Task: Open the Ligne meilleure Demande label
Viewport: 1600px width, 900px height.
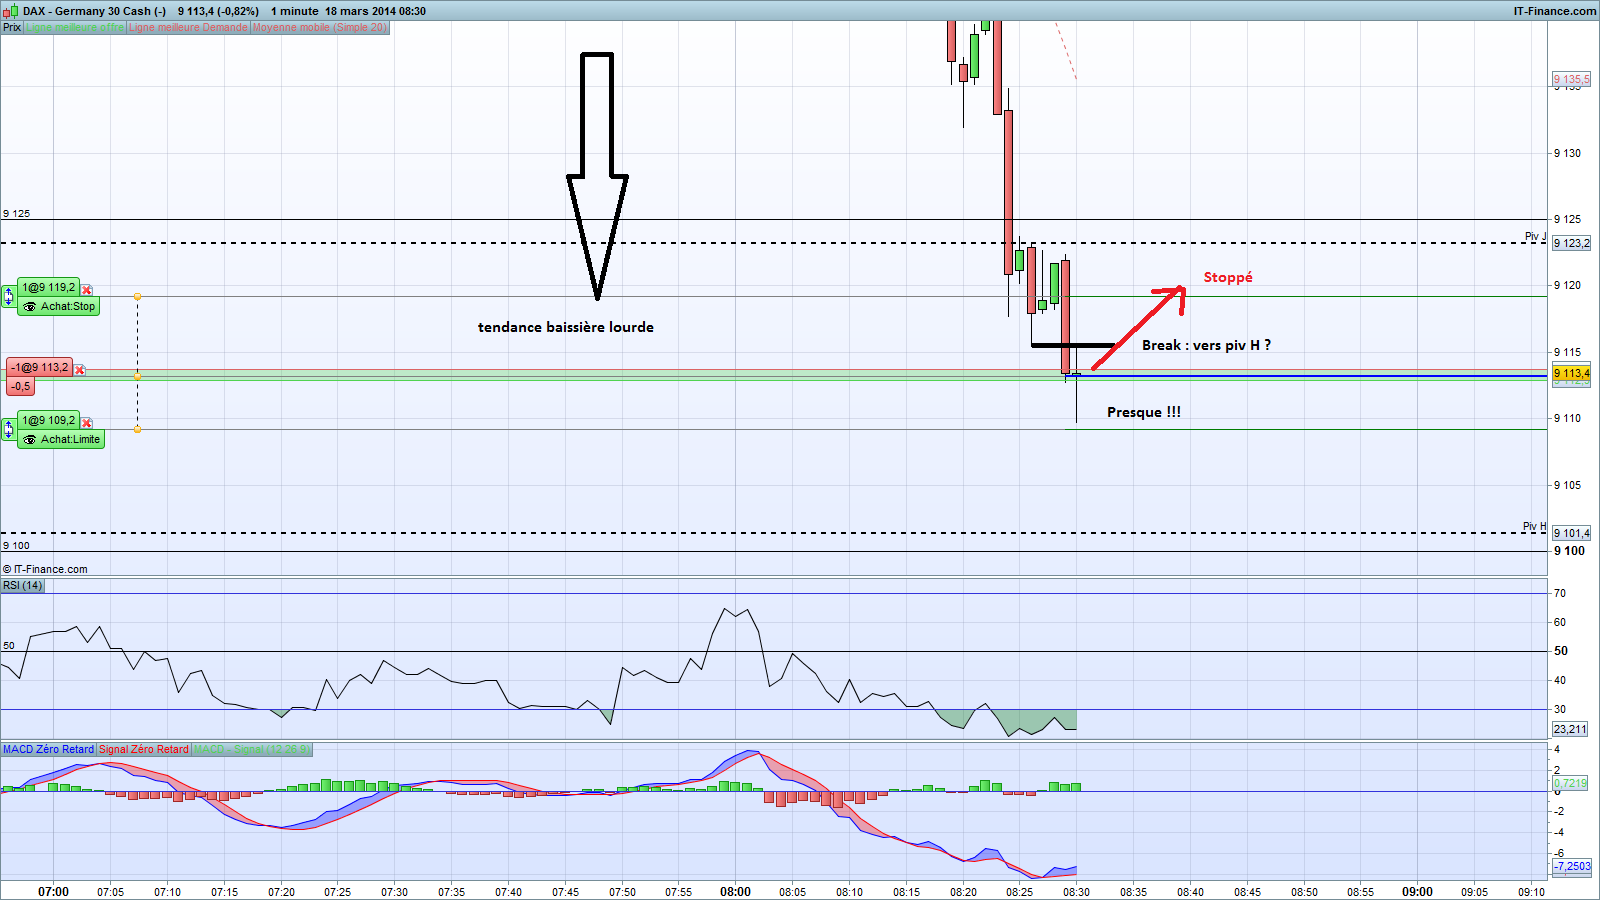Action: click(188, 27)
